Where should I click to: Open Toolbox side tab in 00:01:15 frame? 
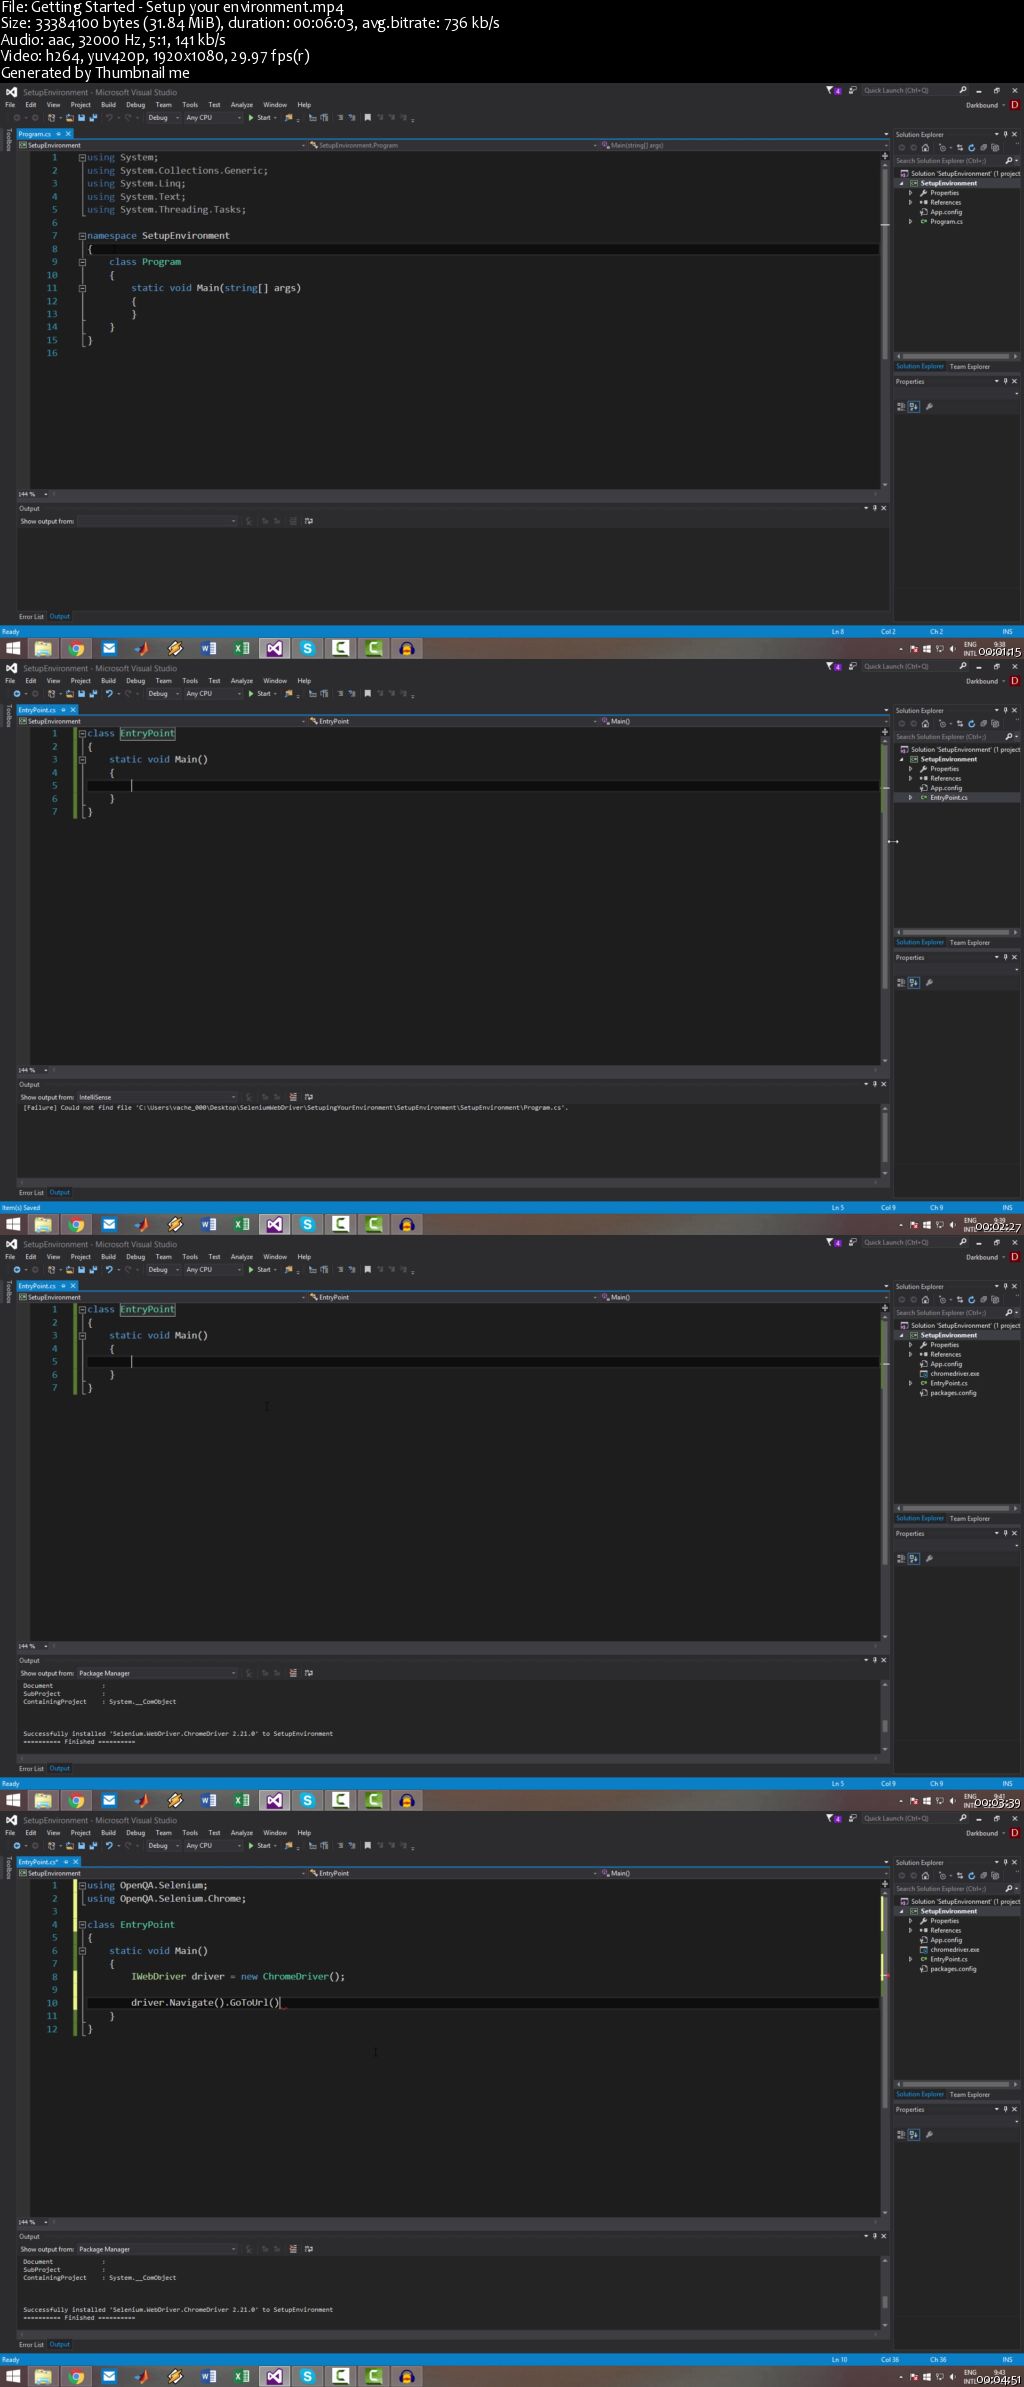[8, 142]
